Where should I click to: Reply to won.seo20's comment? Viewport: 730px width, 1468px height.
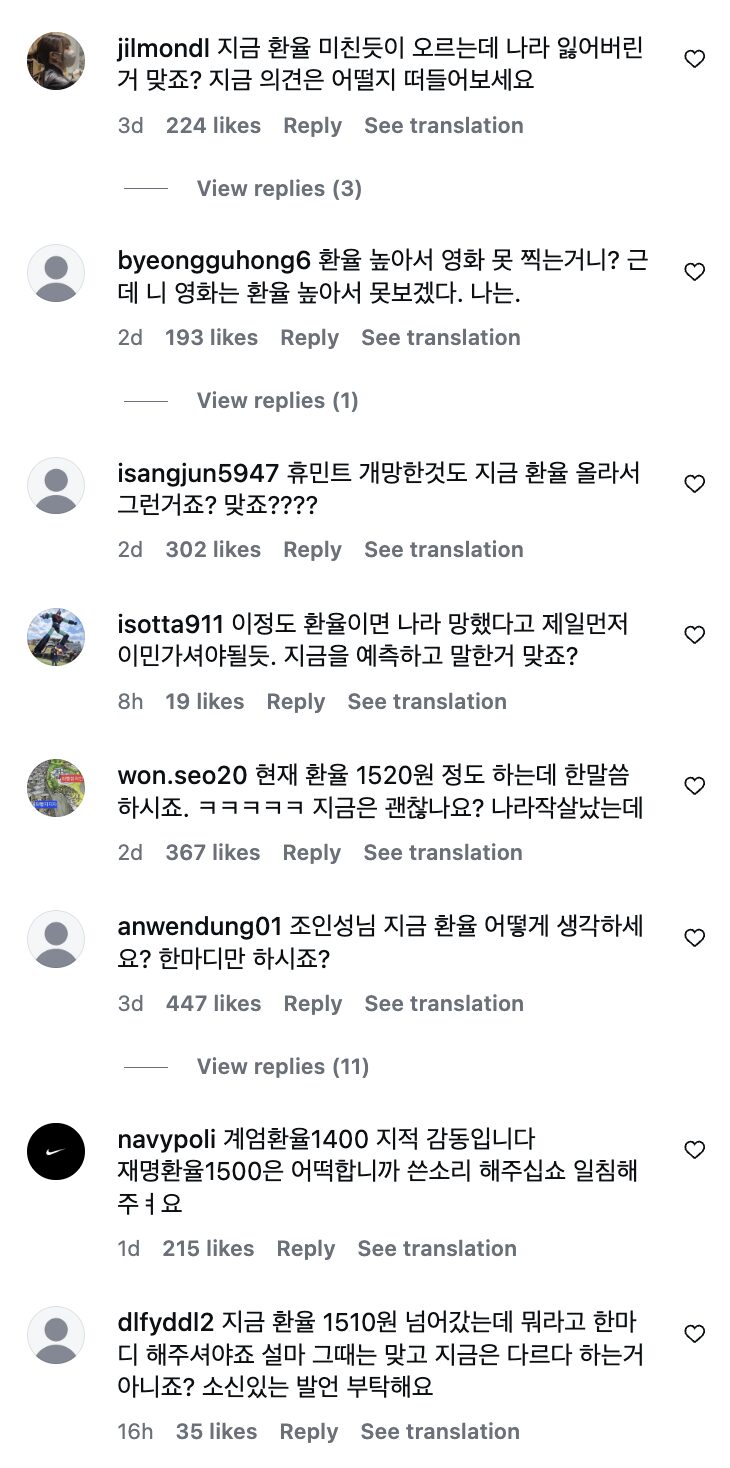click(x=311, y=852)
